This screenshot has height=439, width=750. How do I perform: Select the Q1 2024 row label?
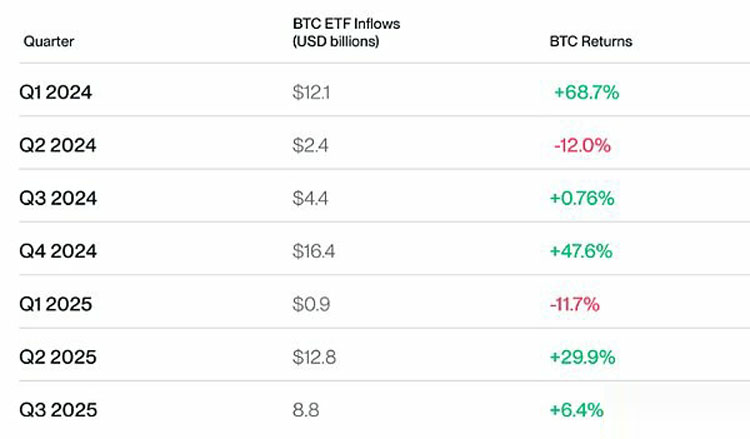[x=57, y=92]
